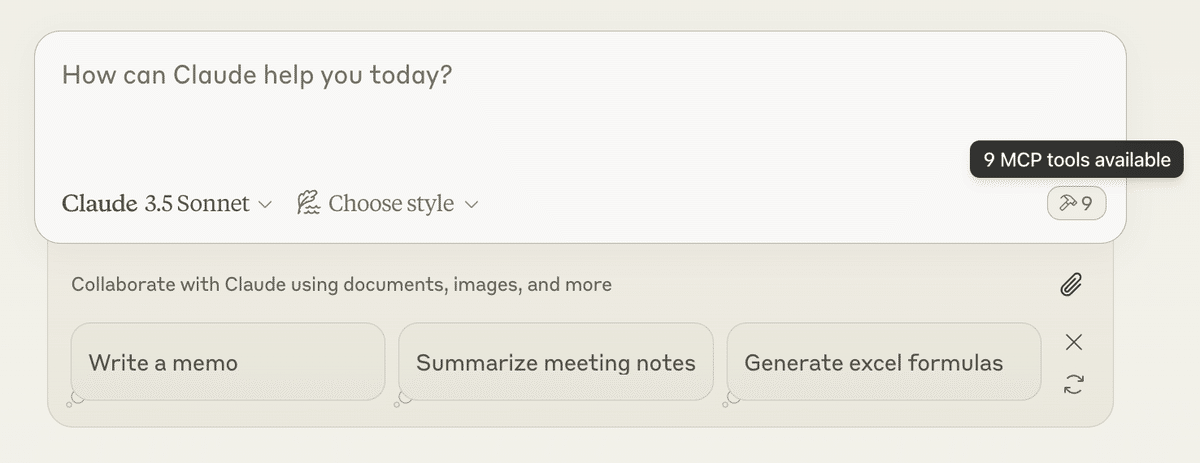Choose the Summarize meeting notes suggestion
Image resolution: width=1200 pixels, height=463 pixels.
coord(555,362)
